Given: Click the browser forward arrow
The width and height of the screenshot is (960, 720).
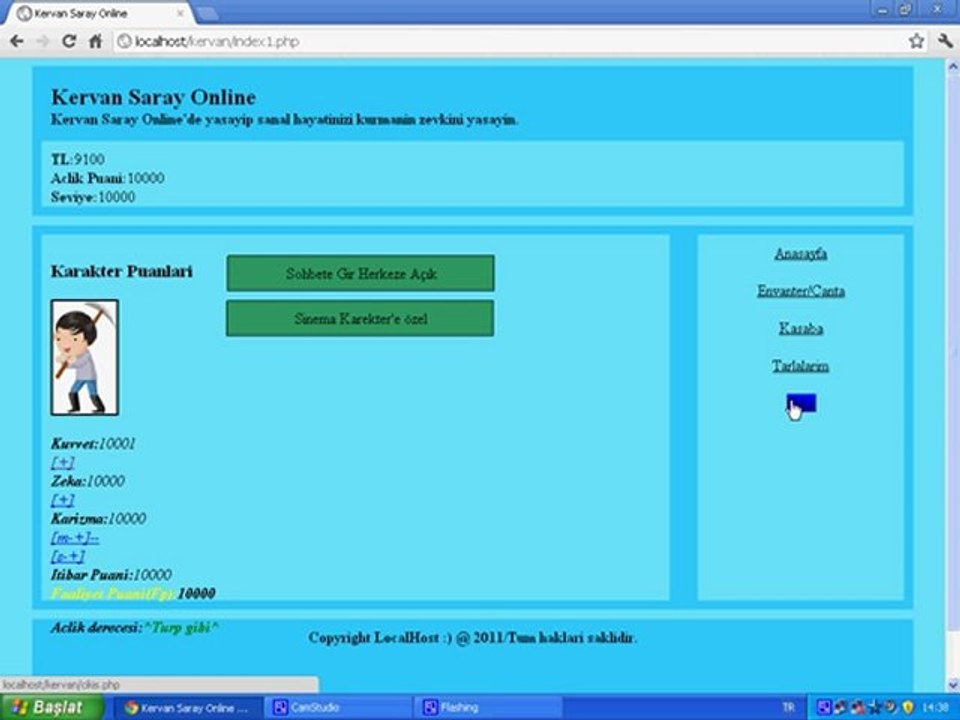Looking at the screenshot, I should pos(42,41).
